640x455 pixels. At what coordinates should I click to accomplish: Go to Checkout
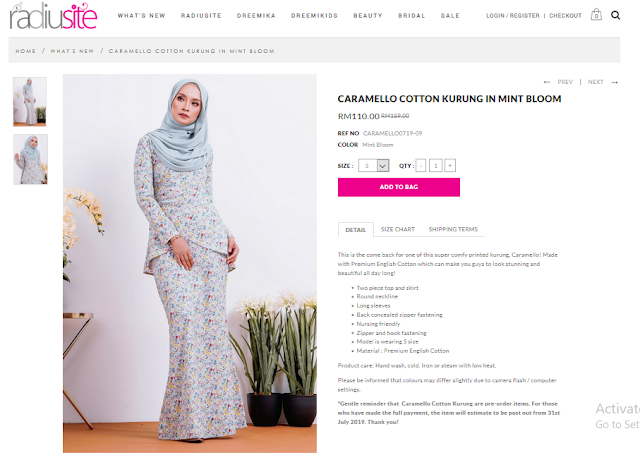(x=565, y=16)
